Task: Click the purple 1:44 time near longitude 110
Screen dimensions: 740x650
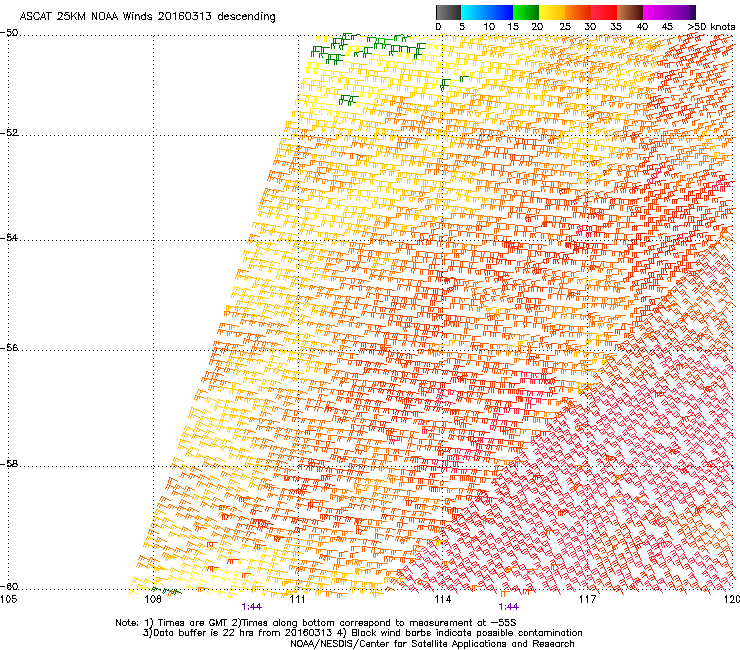Action: [252, 607]
